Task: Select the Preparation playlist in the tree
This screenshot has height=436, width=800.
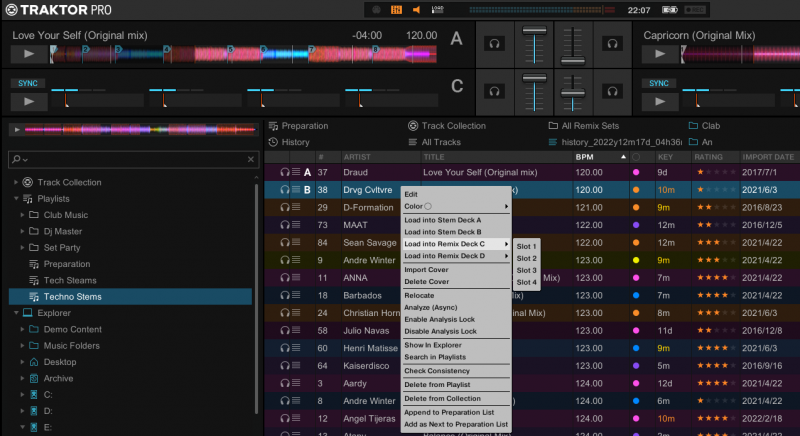Action: coord(67,264)
